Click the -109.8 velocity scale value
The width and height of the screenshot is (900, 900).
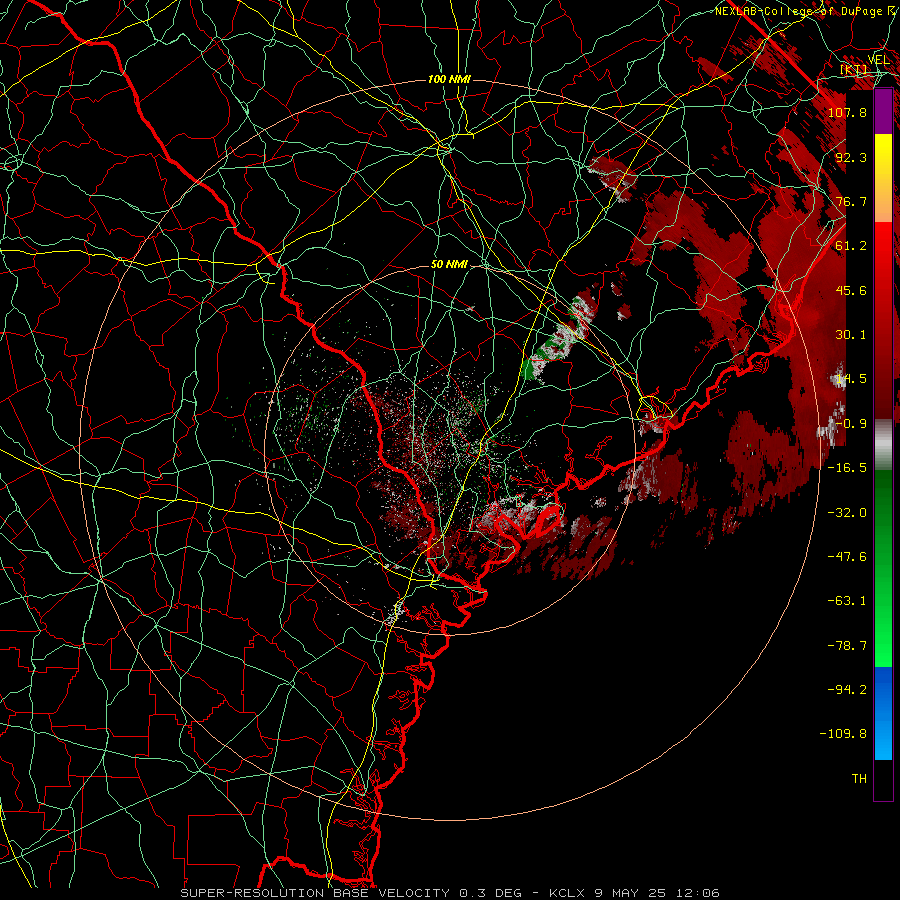844,734
